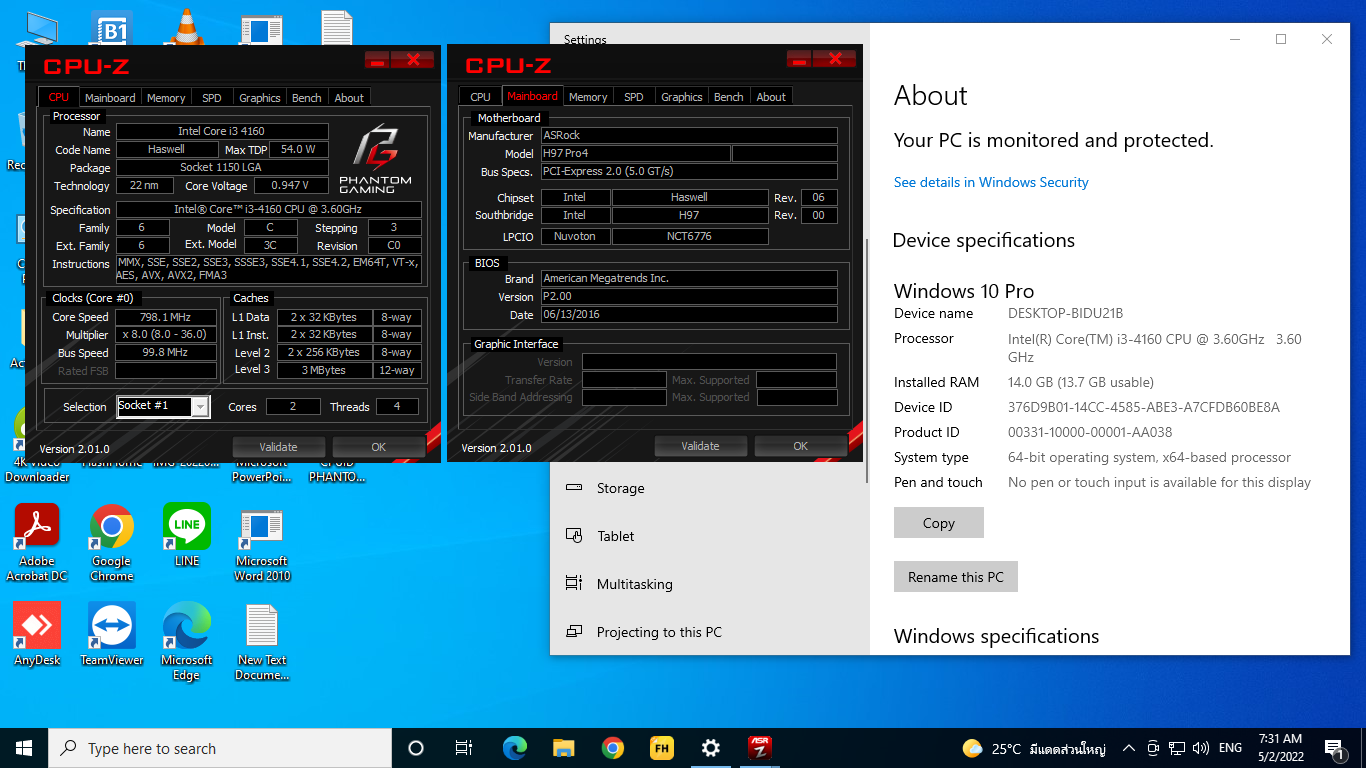The height and width of the screenshot is (768, 1366).
Task: Open the notification center icon
Action: coord(1334,748)
